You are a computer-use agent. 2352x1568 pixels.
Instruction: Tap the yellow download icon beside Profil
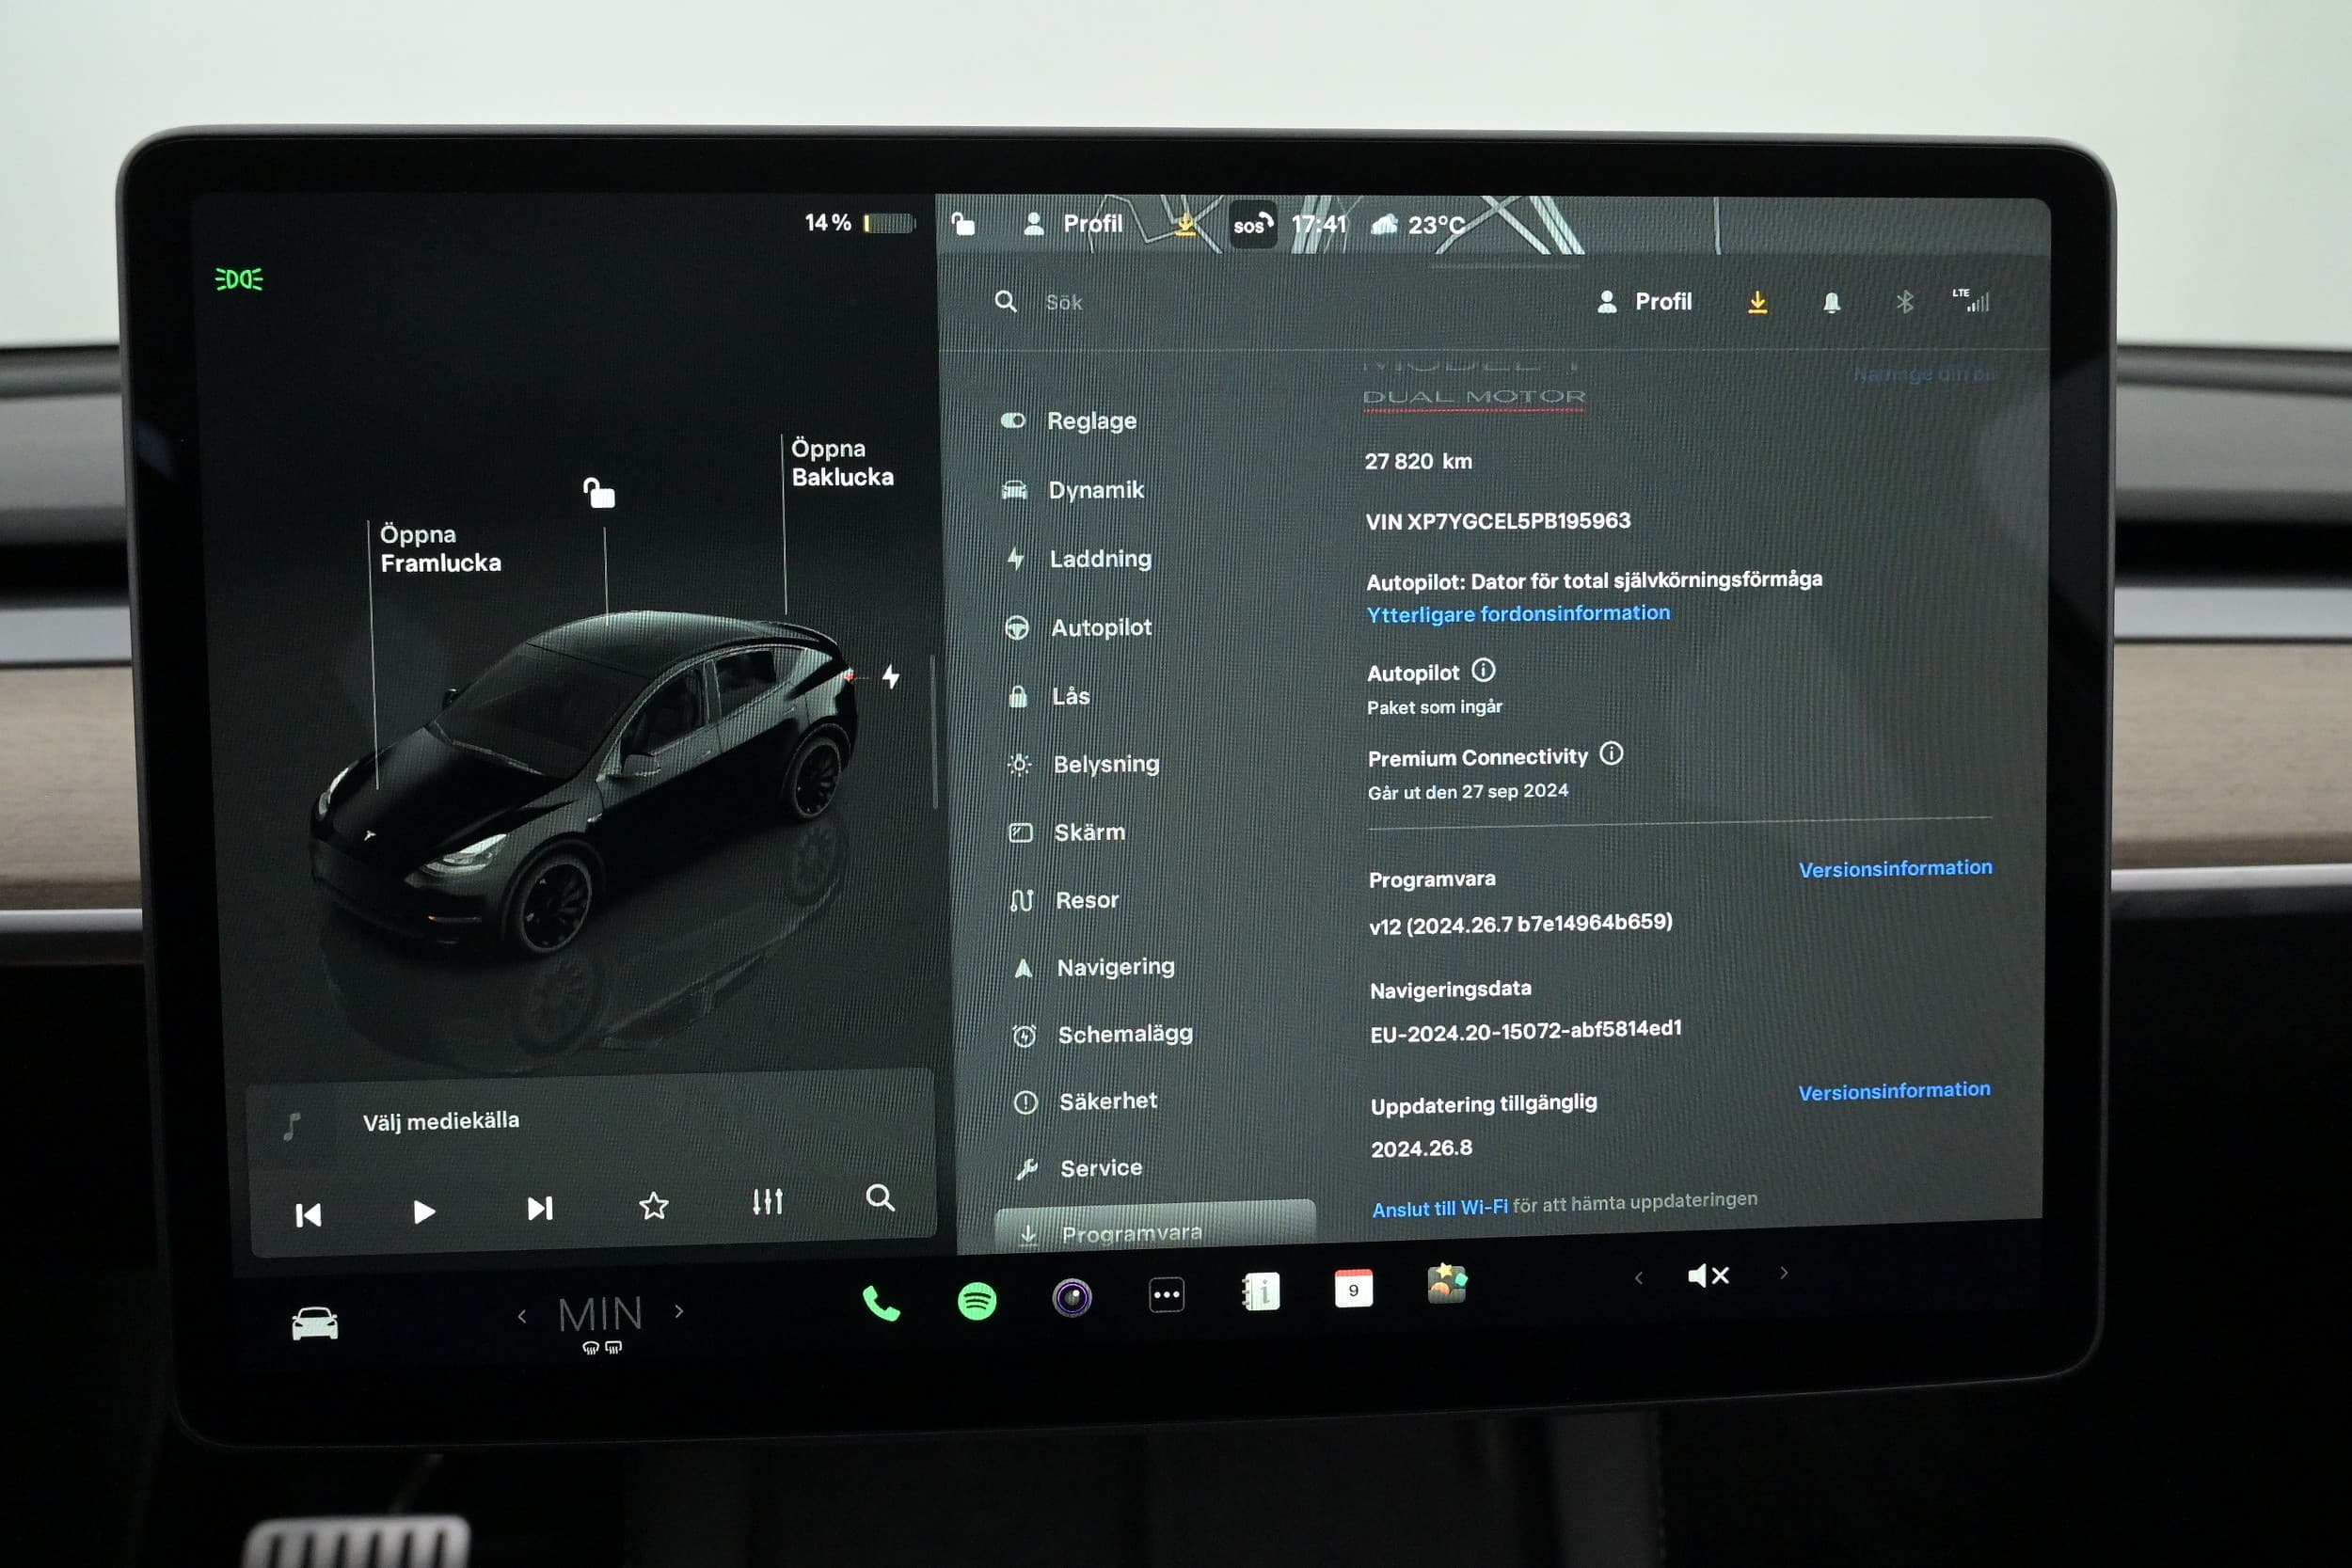pyautogui.click(x=1757, y=303)
